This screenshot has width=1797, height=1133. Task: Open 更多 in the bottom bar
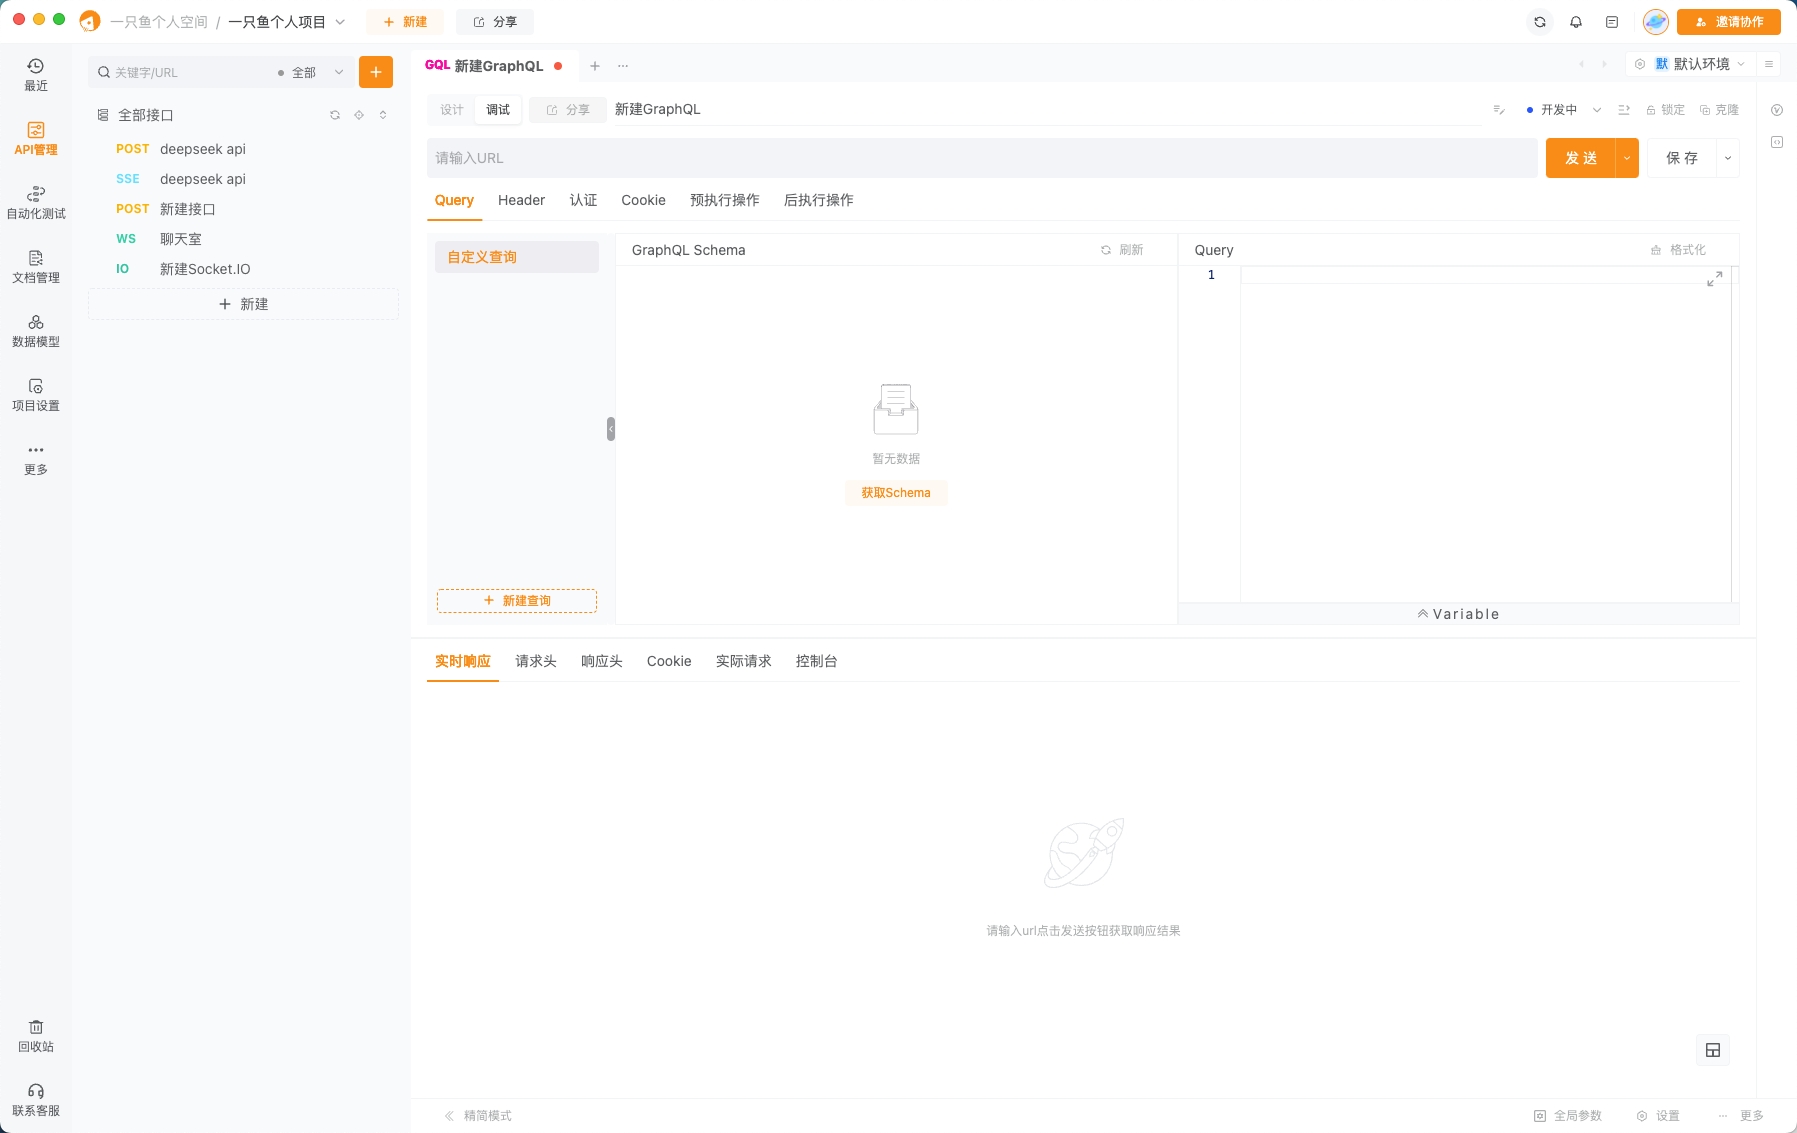pos(1741,1116)
